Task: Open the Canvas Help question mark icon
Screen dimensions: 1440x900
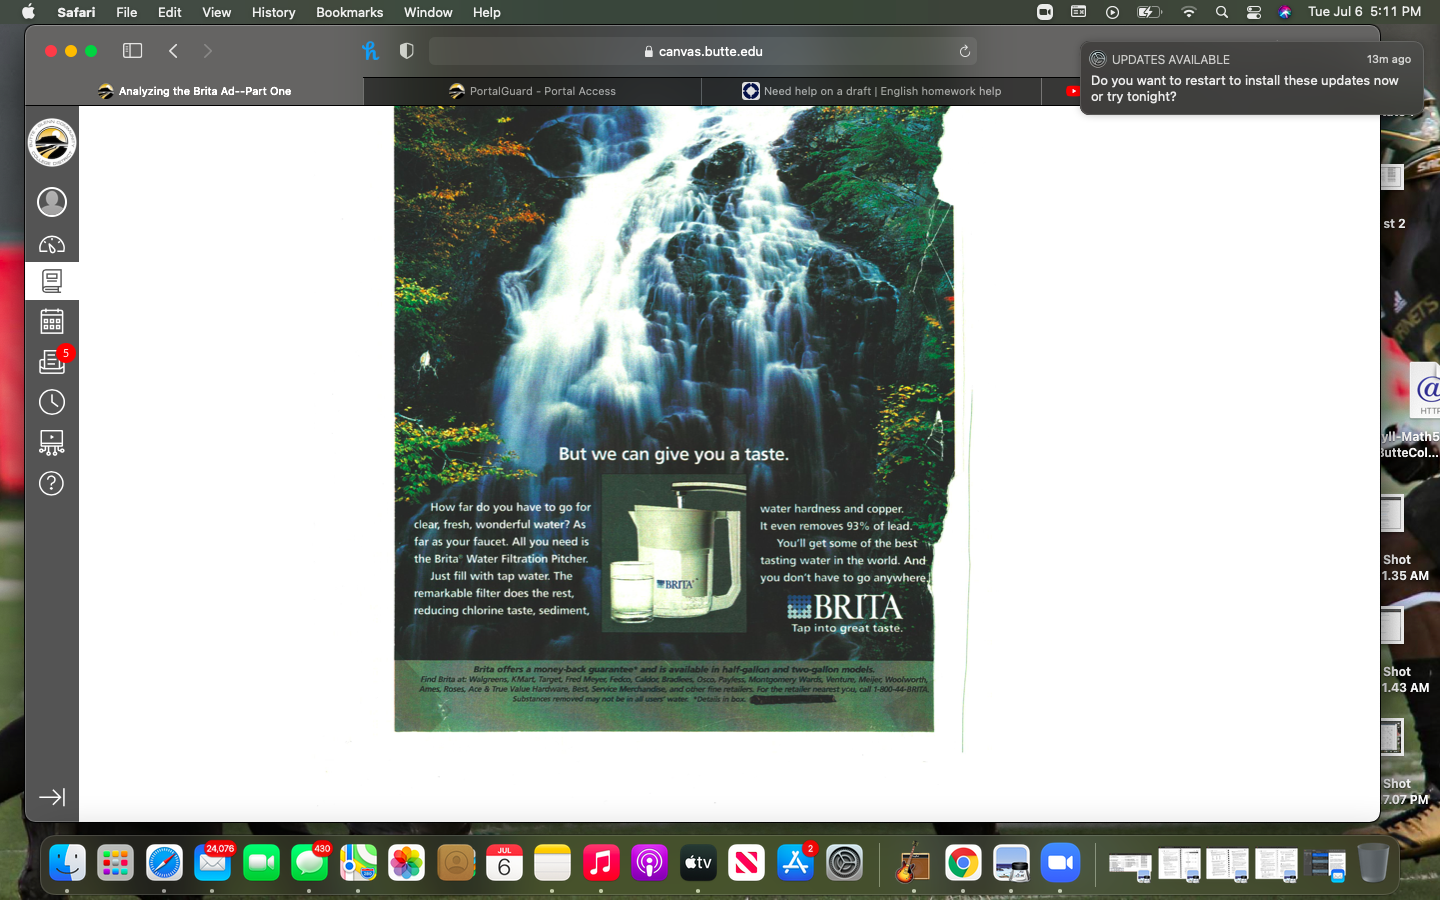Action: pyautogui.click(x=52, y=484)
